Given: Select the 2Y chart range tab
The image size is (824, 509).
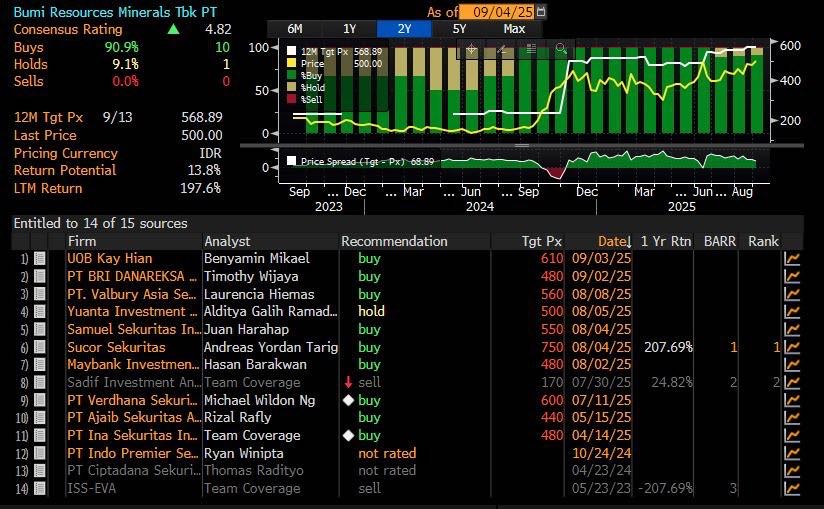Looking at the screenshot, I should tap(404, 29).
